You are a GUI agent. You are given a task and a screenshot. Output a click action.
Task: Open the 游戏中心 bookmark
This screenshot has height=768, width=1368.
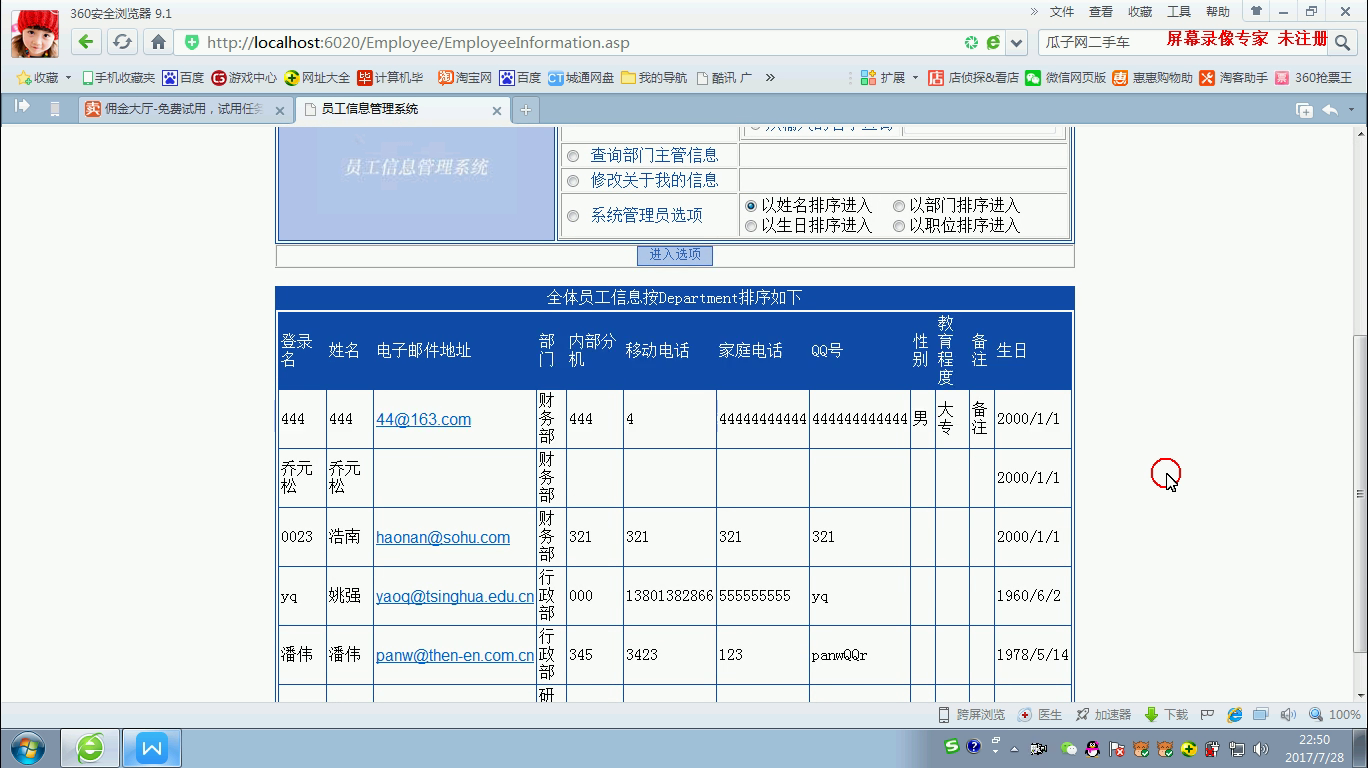click(x=244, y=77)
